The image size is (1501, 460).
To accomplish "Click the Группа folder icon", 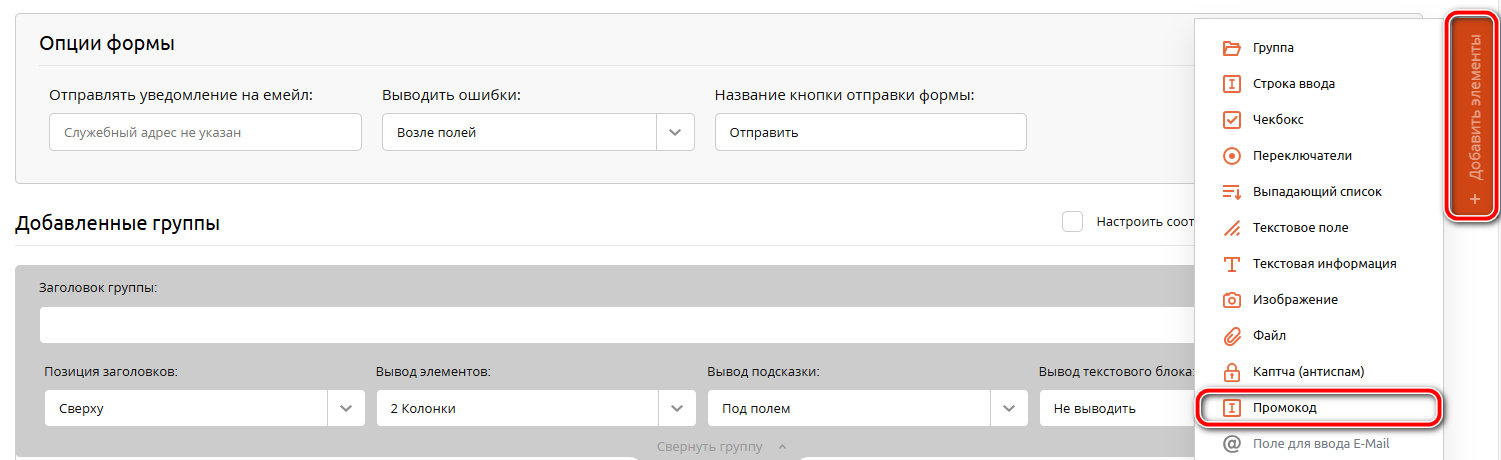I will [1232, 48].
